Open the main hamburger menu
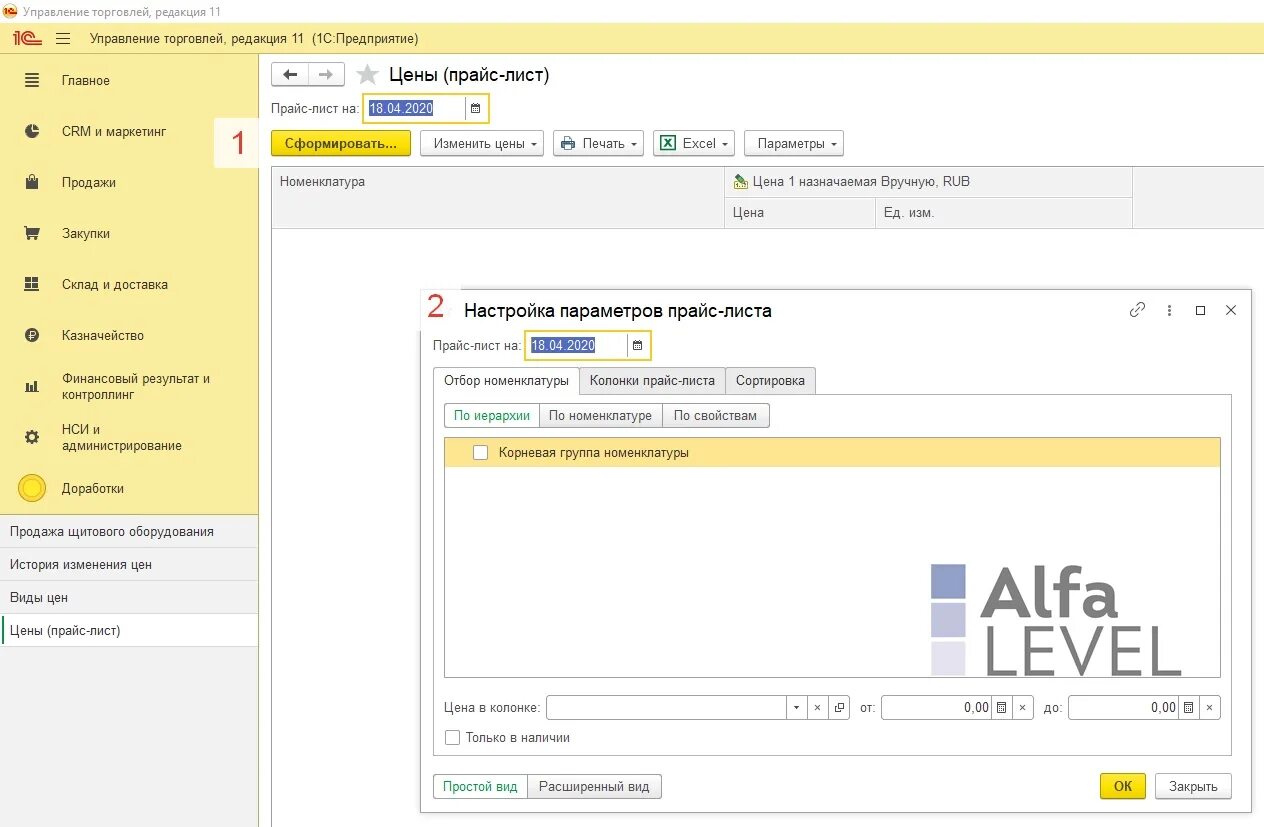The width and height of the screenshot is (1264, 827). (63, 38)
